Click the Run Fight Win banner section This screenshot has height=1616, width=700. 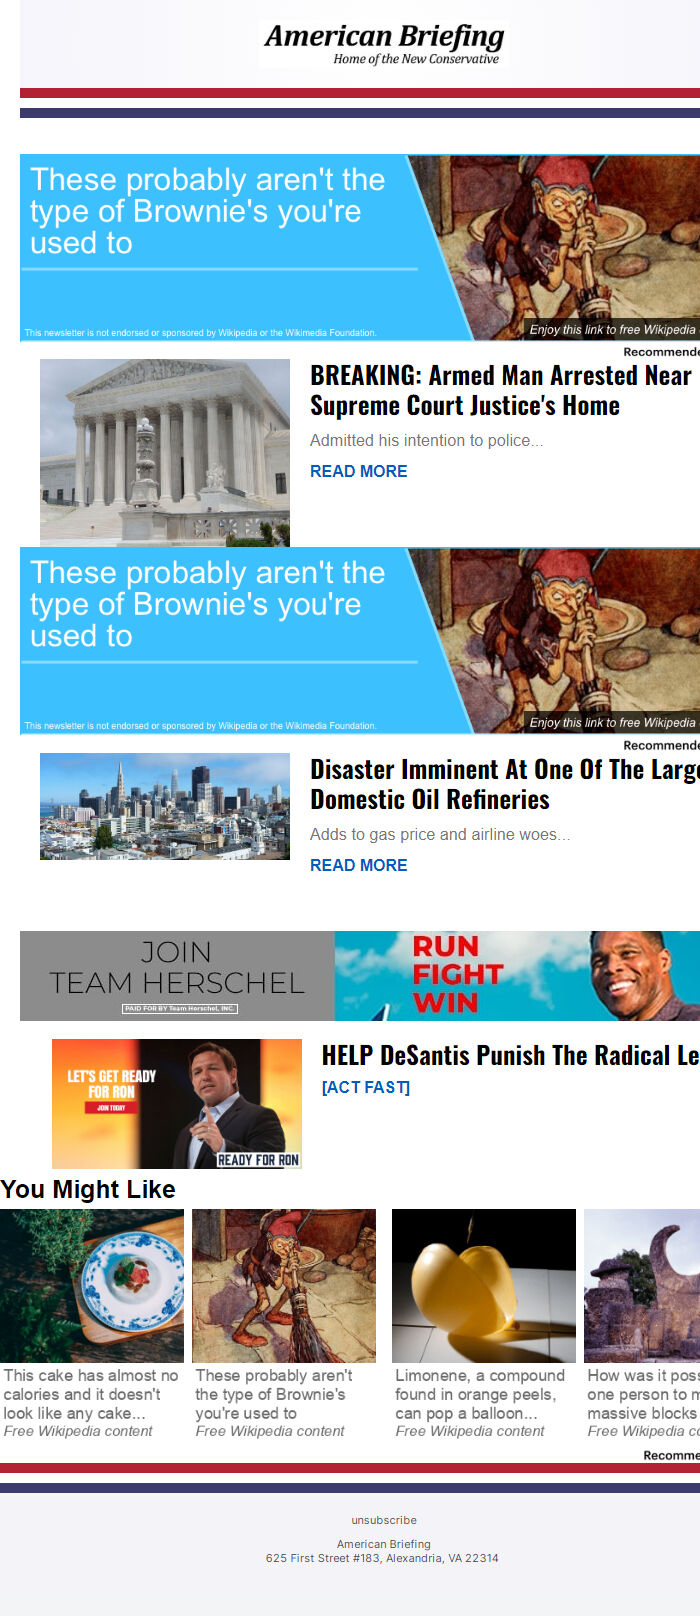[517, 976]
